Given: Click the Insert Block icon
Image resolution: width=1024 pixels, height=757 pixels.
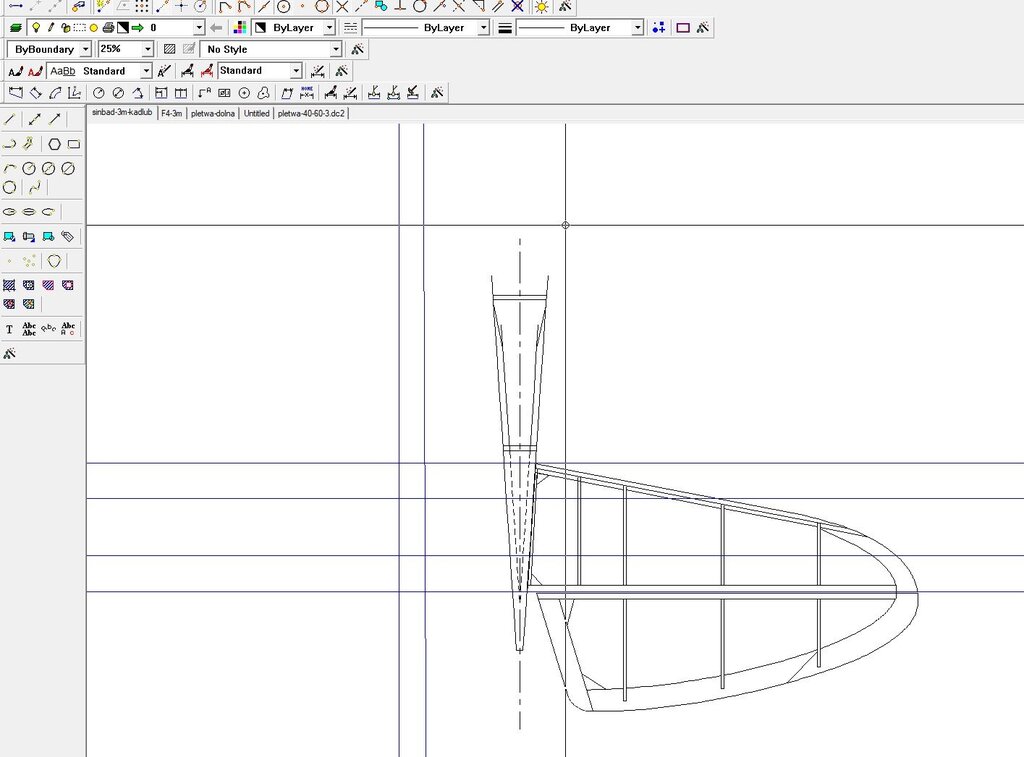Looking at the screenshot, I should coord(10,237).
